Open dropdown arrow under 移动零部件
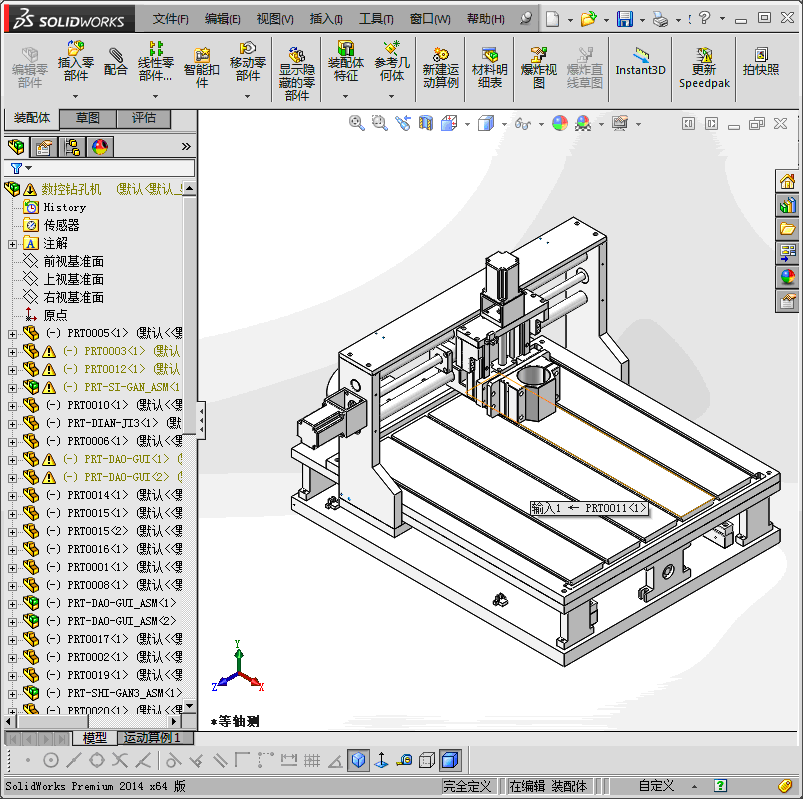 click(x=248, y=97)
